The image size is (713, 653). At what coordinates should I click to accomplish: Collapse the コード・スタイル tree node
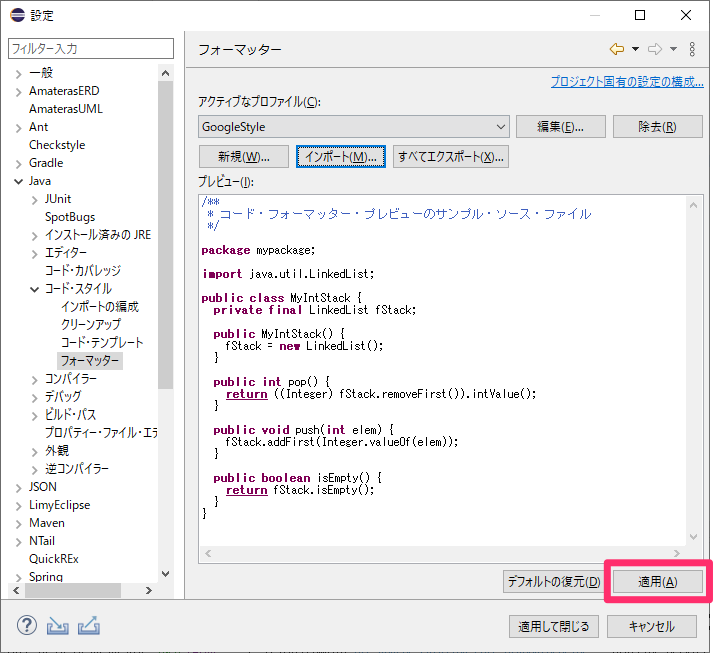(35, 289)
